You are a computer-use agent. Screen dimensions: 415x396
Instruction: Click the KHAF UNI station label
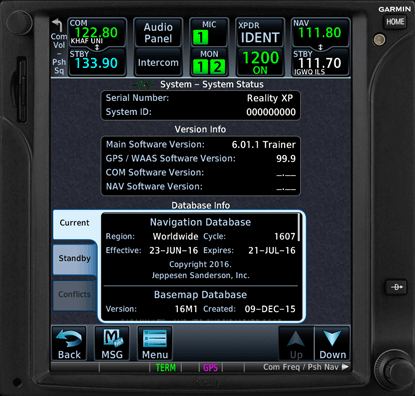[87, 41]
